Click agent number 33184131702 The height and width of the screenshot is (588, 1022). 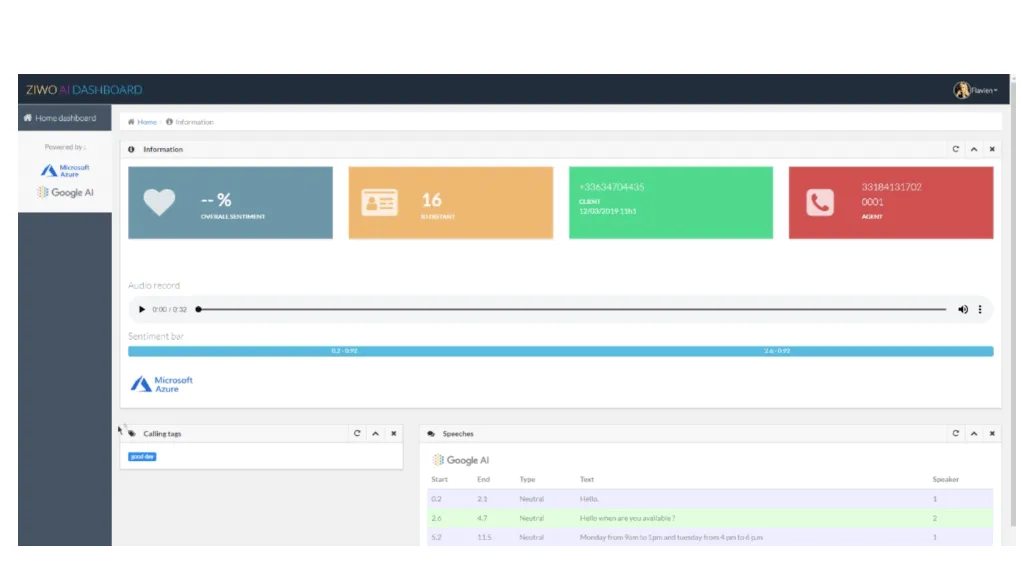(x=891, y=187)
